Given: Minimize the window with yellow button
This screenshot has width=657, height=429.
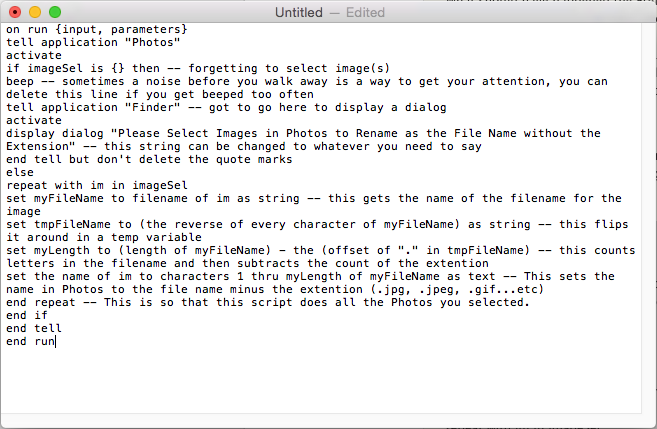Looking at the screenshot, I should [35, 12].
